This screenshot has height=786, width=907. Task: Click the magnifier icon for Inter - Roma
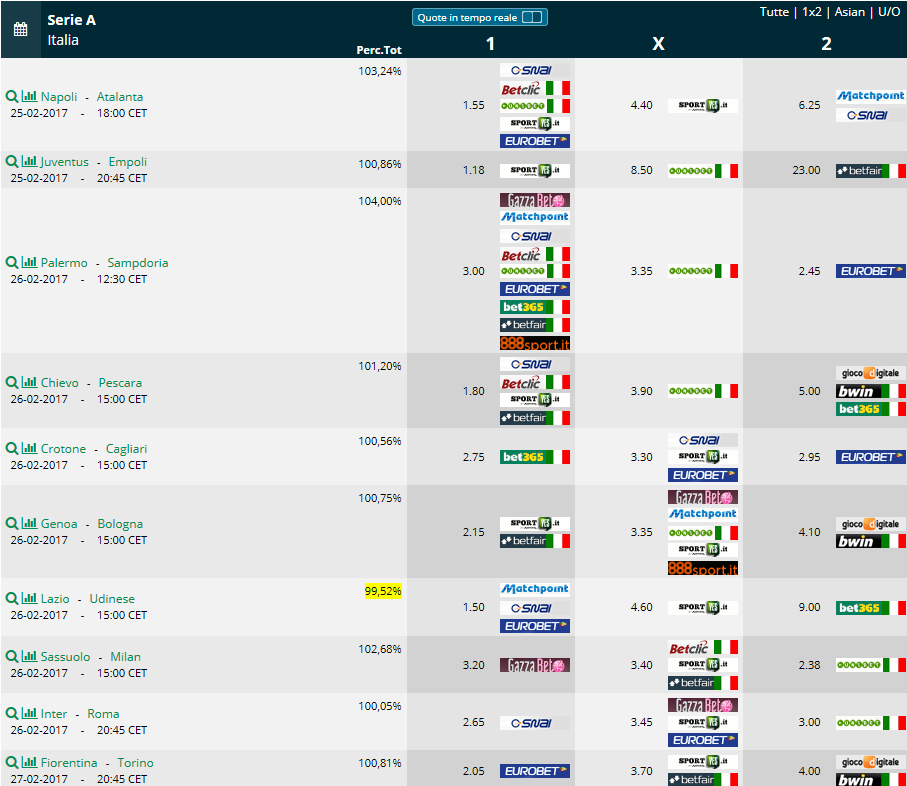pos(12,714)
